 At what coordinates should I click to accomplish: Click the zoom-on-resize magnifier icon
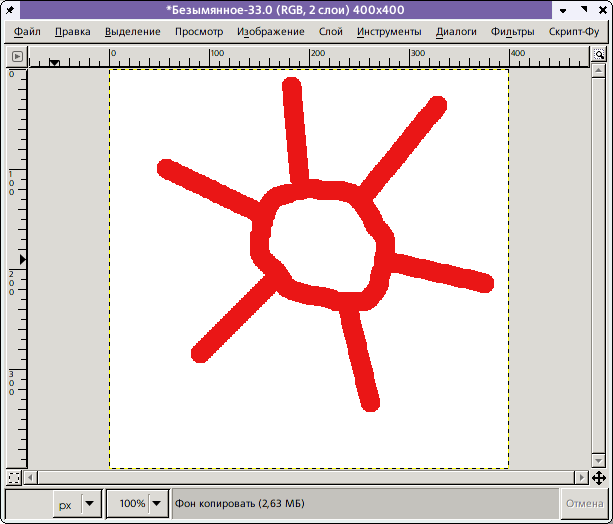point(599,56)
